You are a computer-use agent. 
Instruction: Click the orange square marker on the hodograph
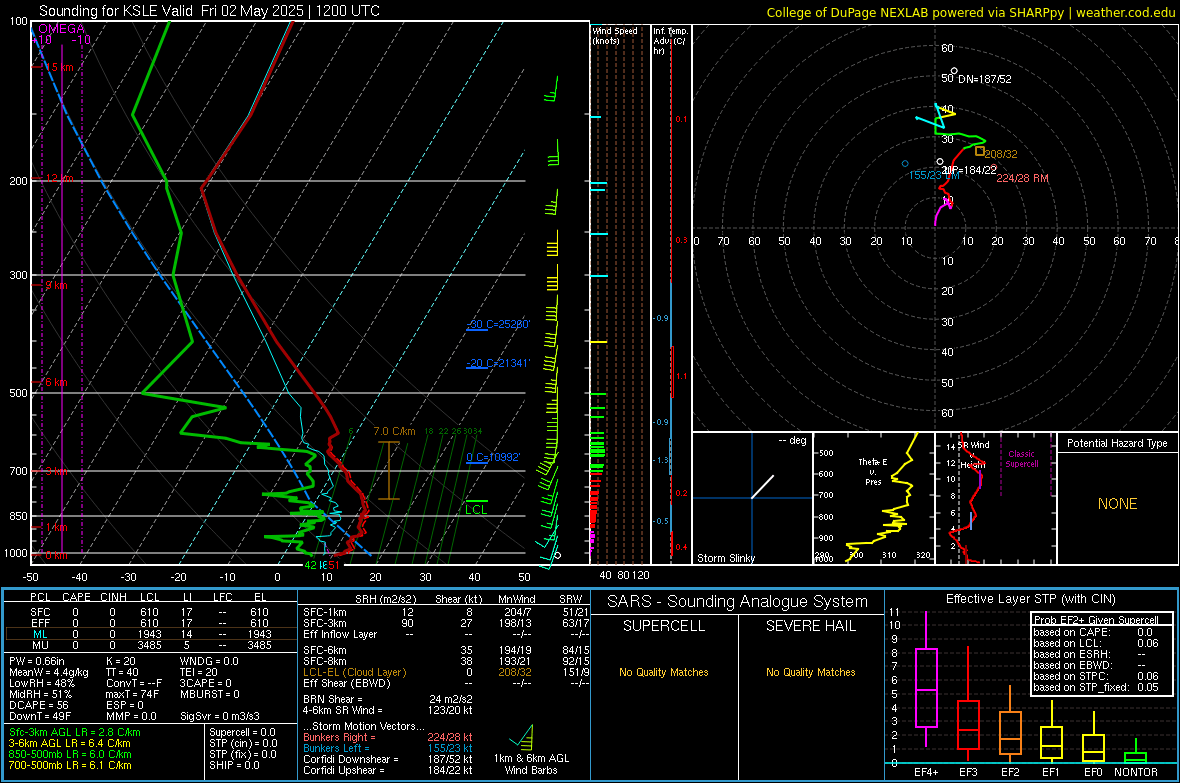(980, 151)
